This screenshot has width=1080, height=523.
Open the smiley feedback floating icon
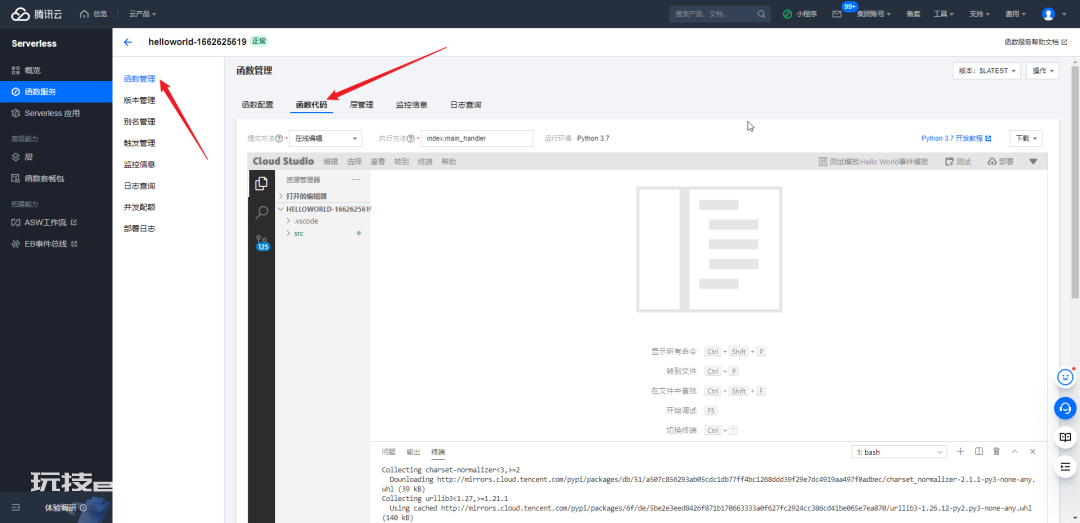[x=1066, y=377]
